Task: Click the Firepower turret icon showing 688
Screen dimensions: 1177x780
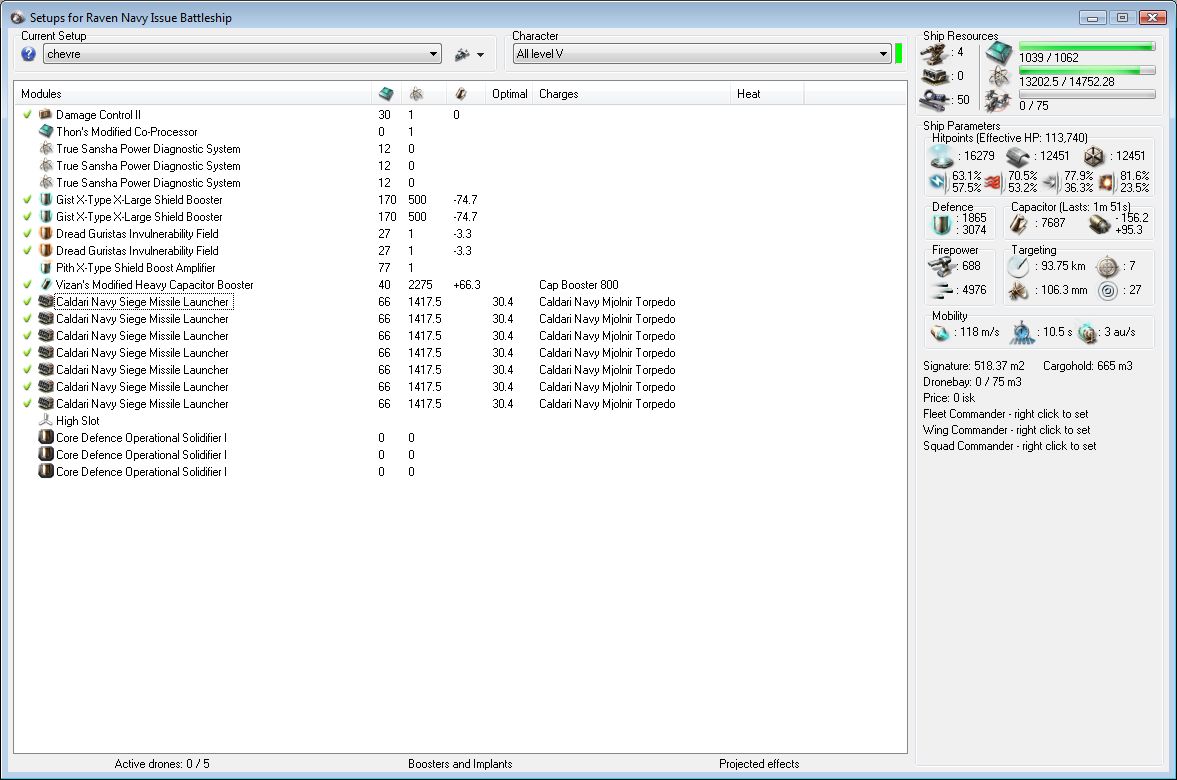Action: [x=941, y=266]
